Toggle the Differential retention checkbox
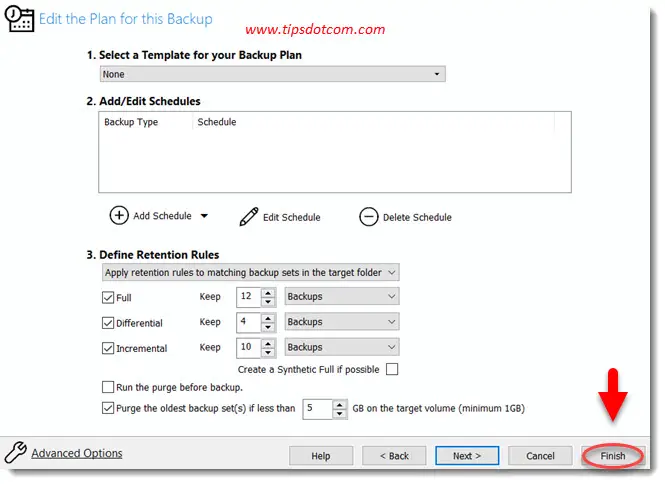The width and height of the screenshot is (665, 484). point(108,322)
